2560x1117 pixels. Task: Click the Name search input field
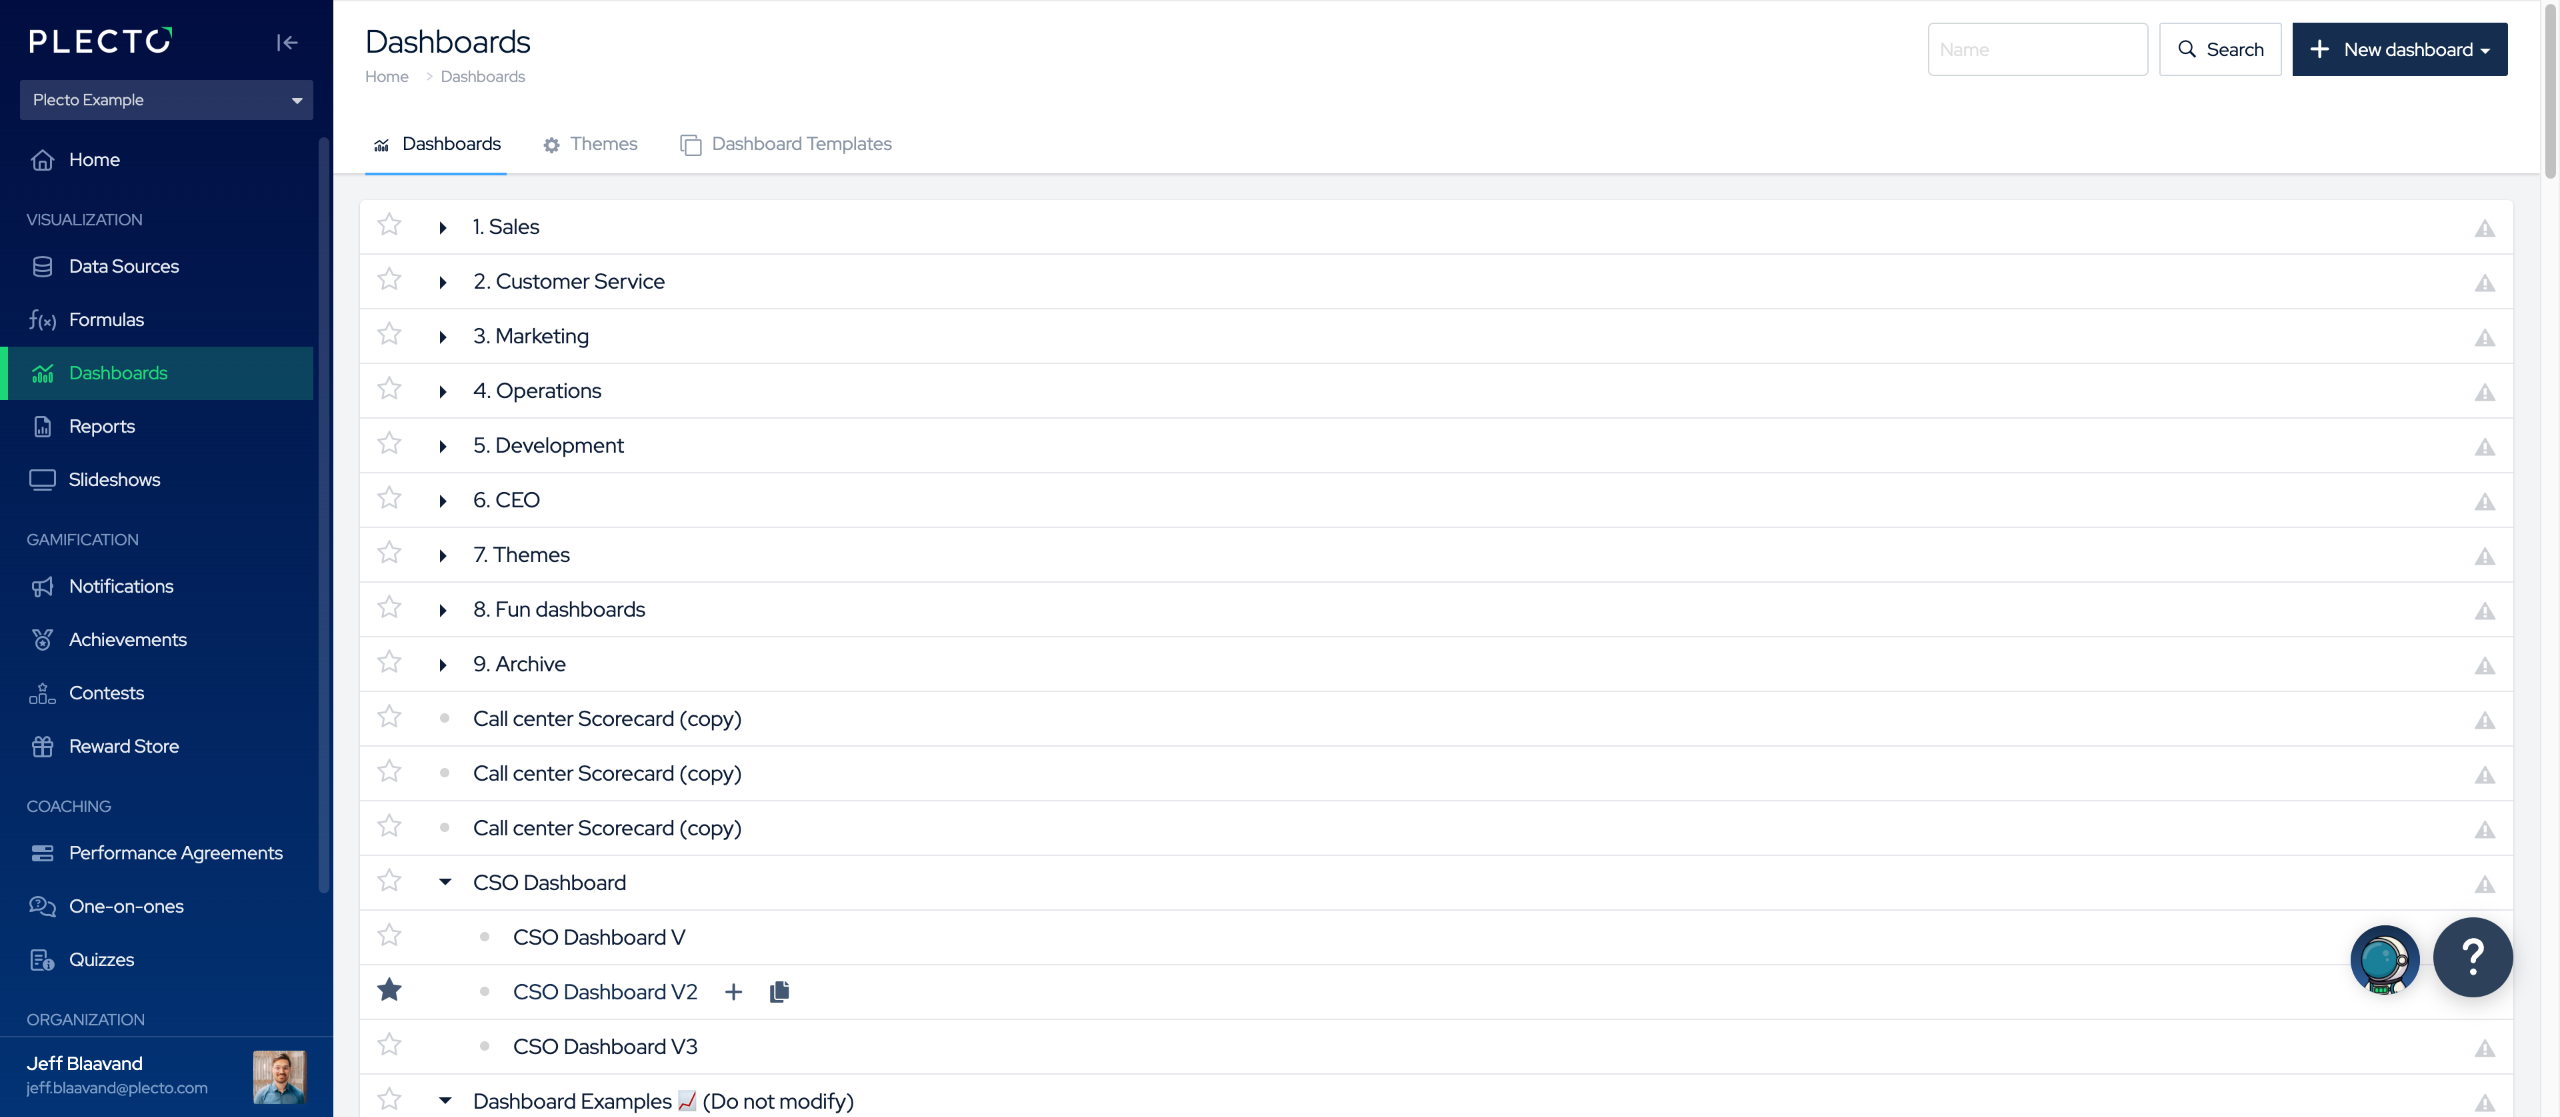[2036, 49]
